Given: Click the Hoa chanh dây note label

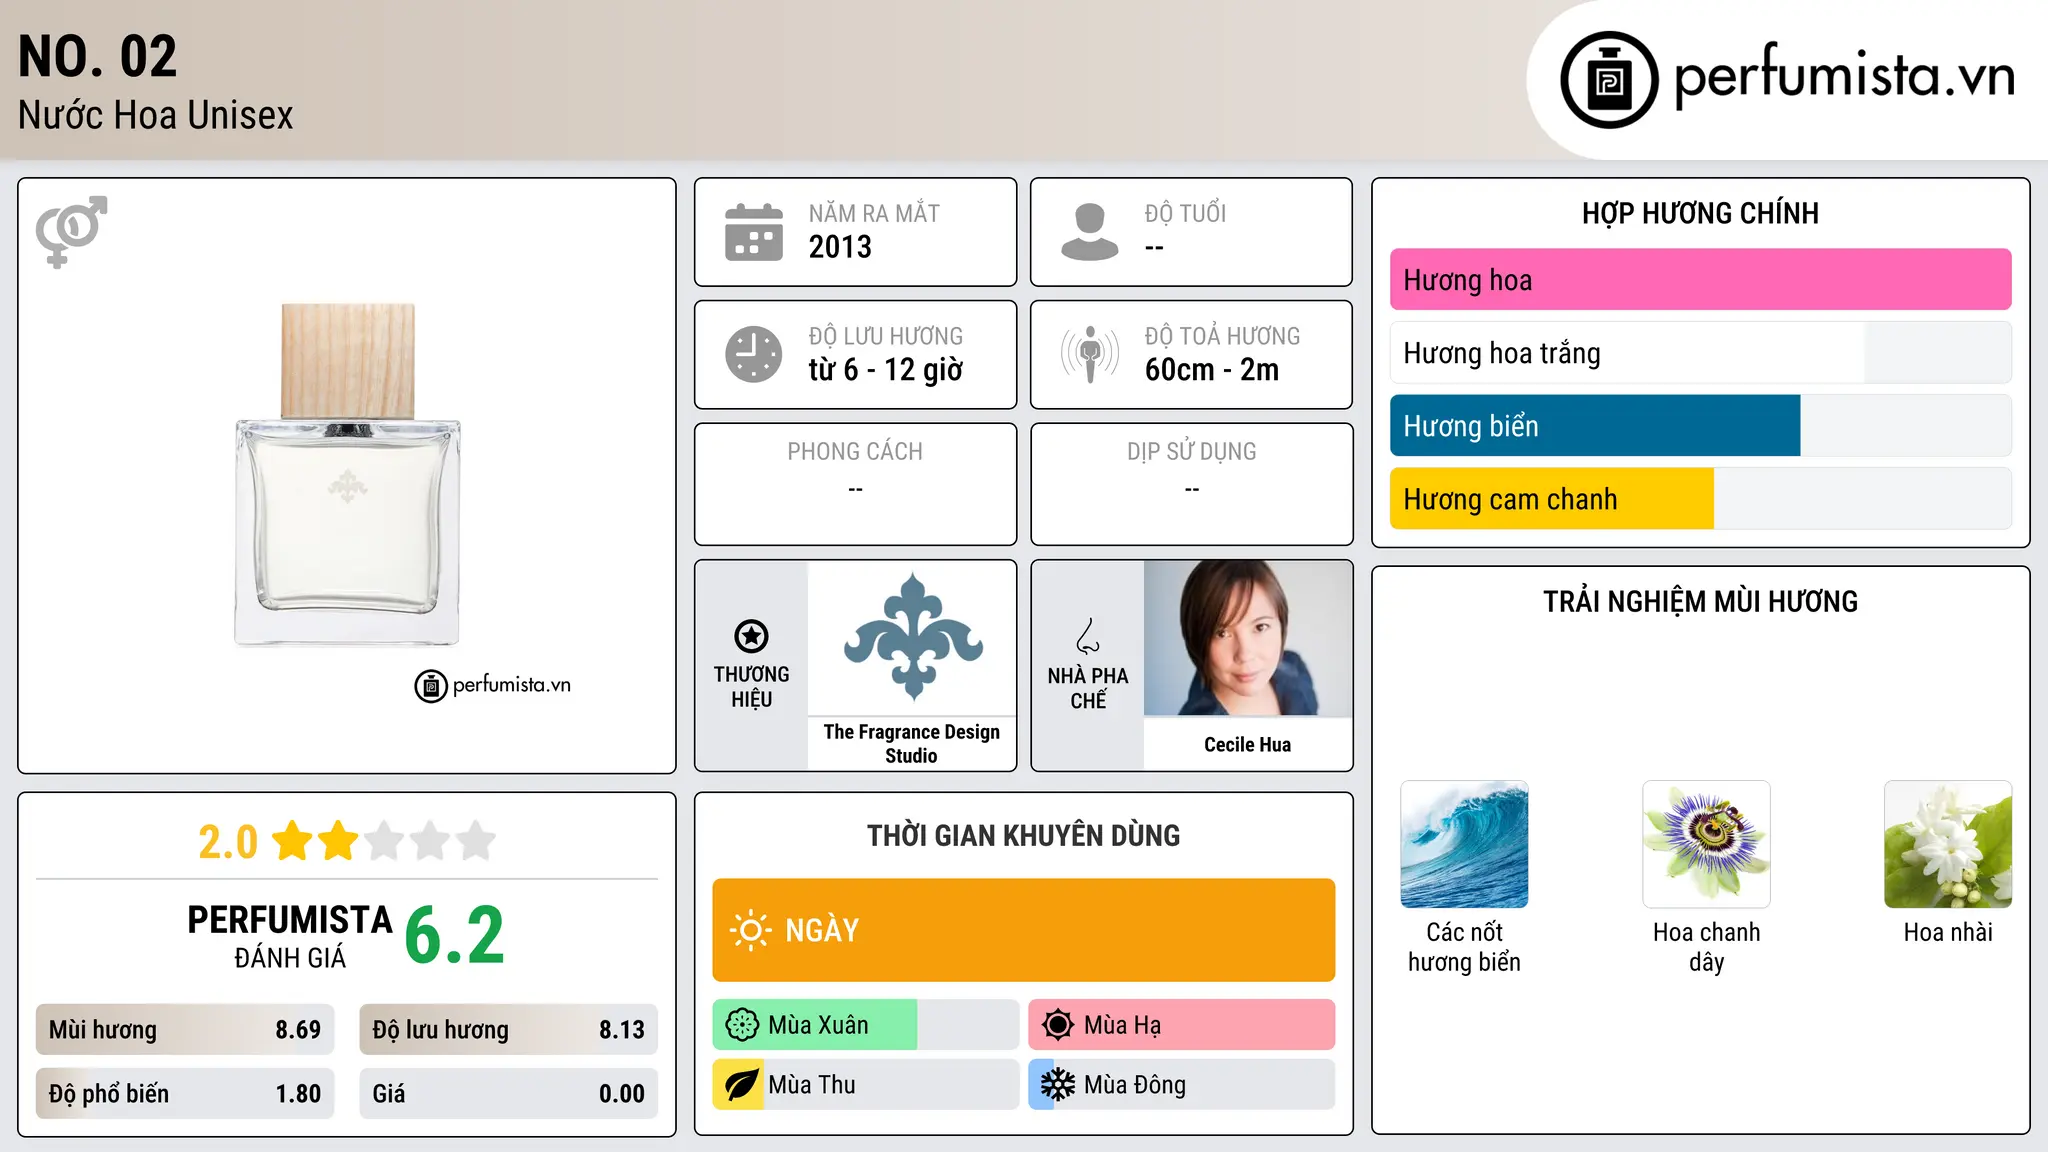Looking at the screenshot, I should point(1706,947).
